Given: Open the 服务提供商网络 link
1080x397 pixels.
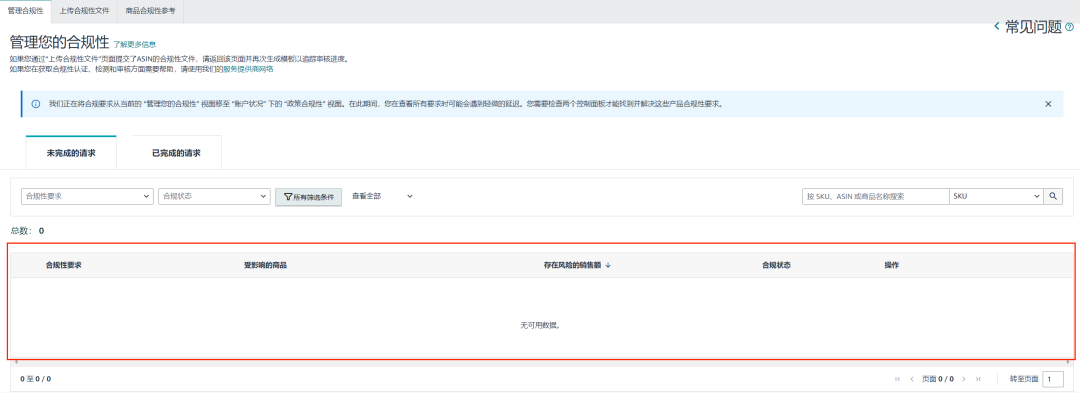Looking at the screenshot, I should (248, 69).
